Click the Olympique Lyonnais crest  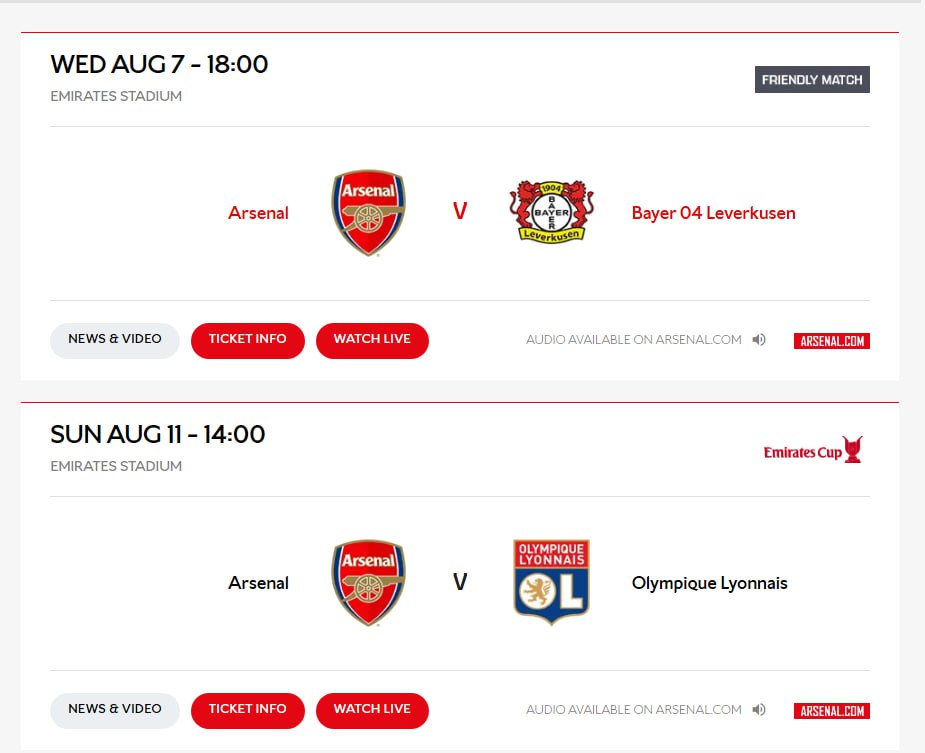(551, 582)
